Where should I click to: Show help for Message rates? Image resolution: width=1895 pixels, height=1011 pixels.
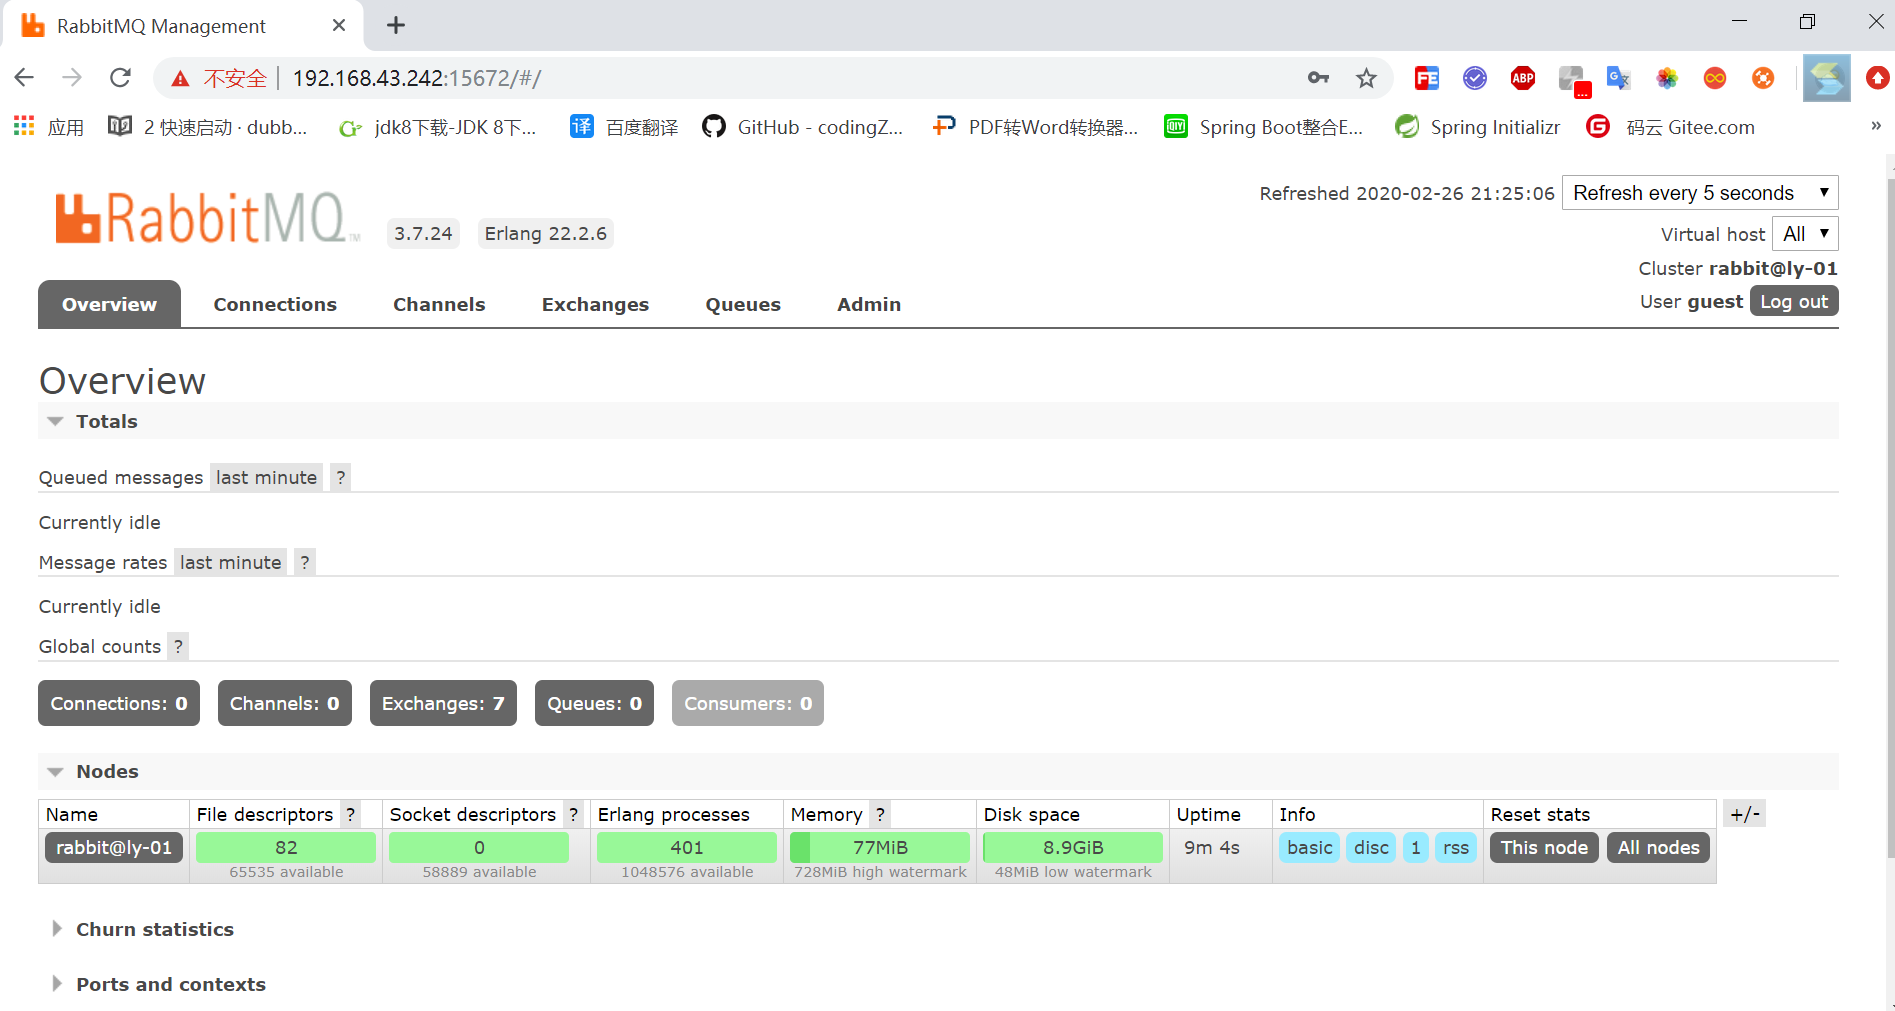coord(305,562)
